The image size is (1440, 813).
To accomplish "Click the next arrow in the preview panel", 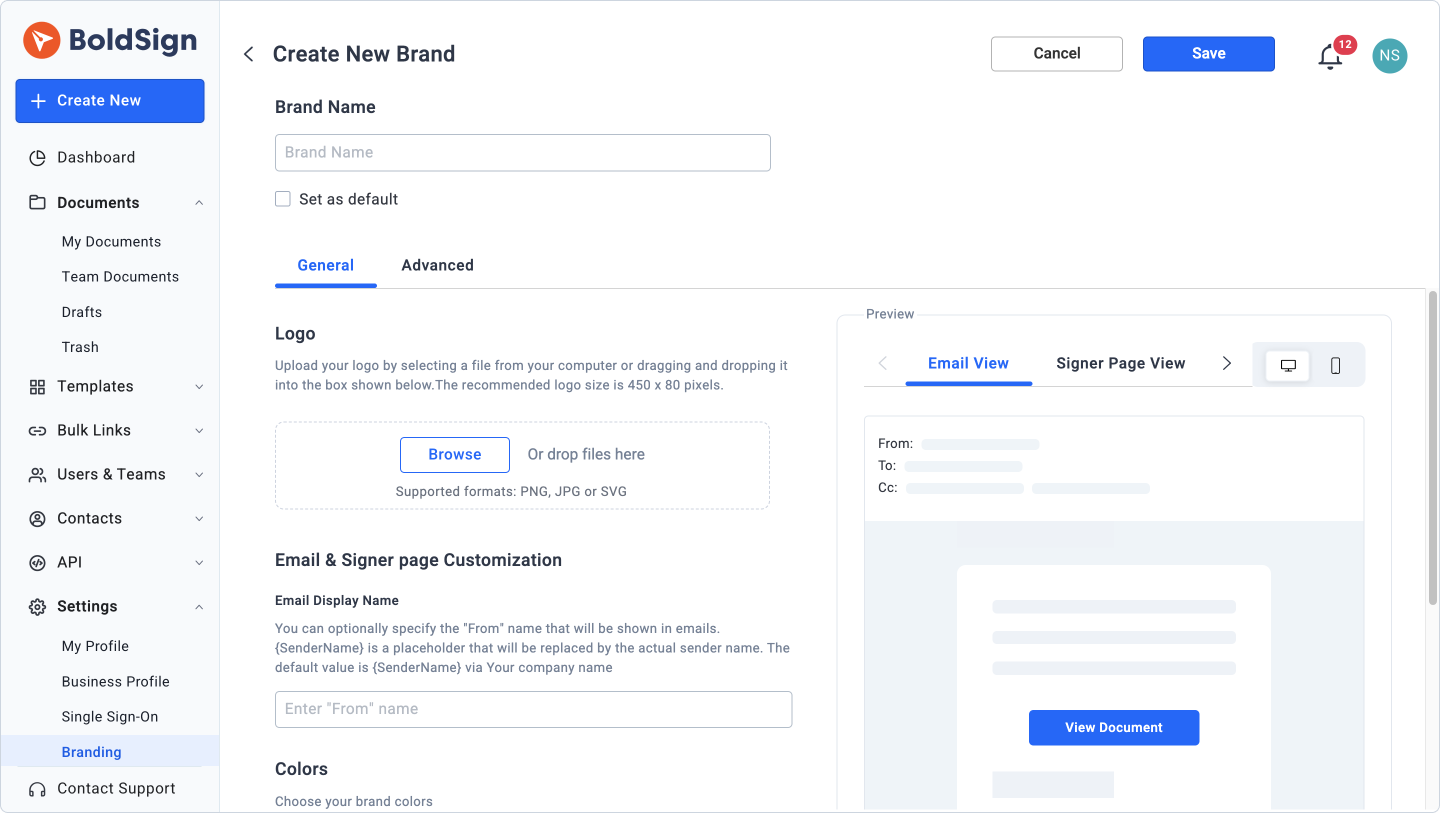I will pyautogui.click(x=1227, y=363).
